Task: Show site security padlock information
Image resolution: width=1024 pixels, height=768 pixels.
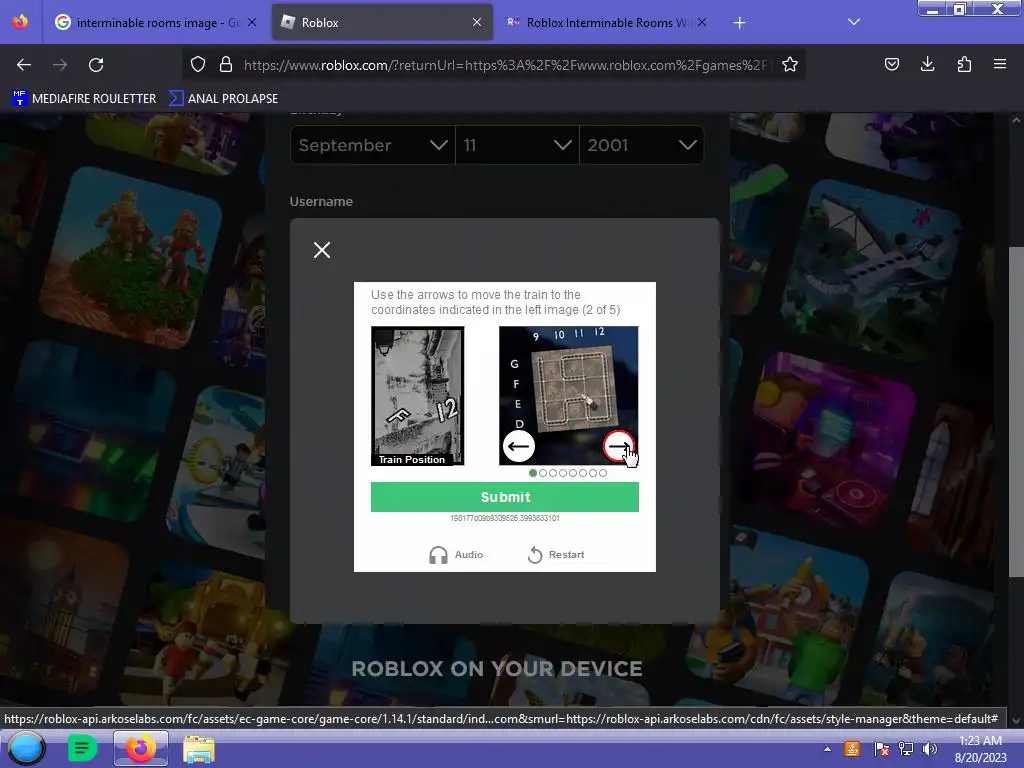Action: point(226,64)
